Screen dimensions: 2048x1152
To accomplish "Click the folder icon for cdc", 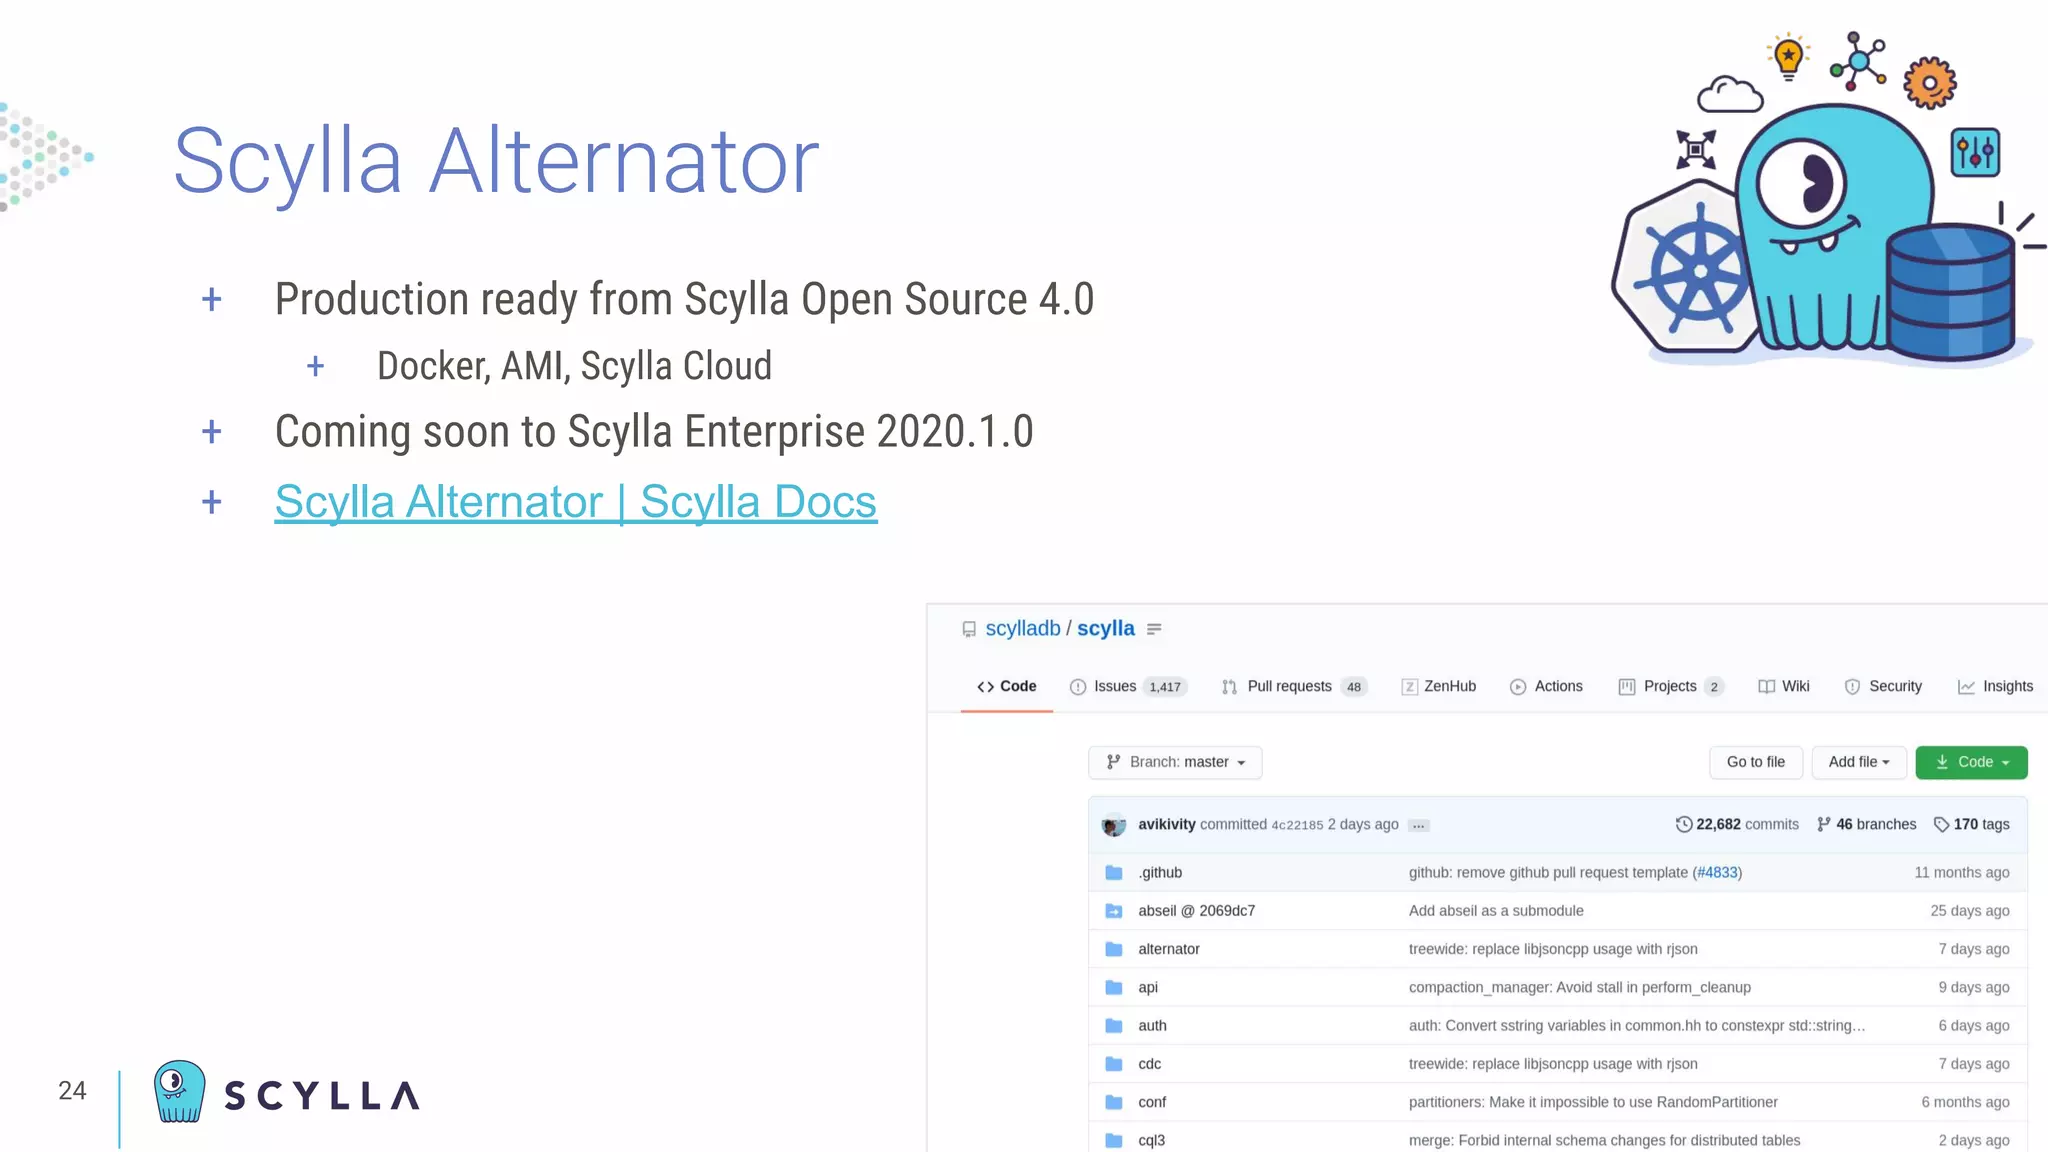I will pos(1113,1064).
